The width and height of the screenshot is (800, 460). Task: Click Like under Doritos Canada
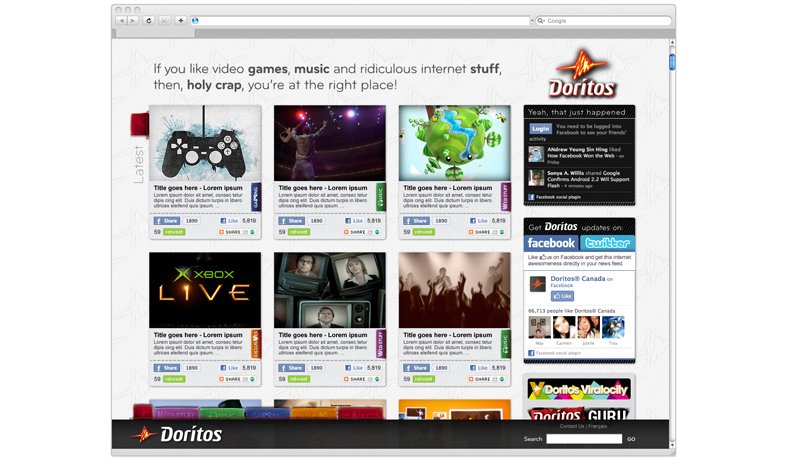coord(562,296)
